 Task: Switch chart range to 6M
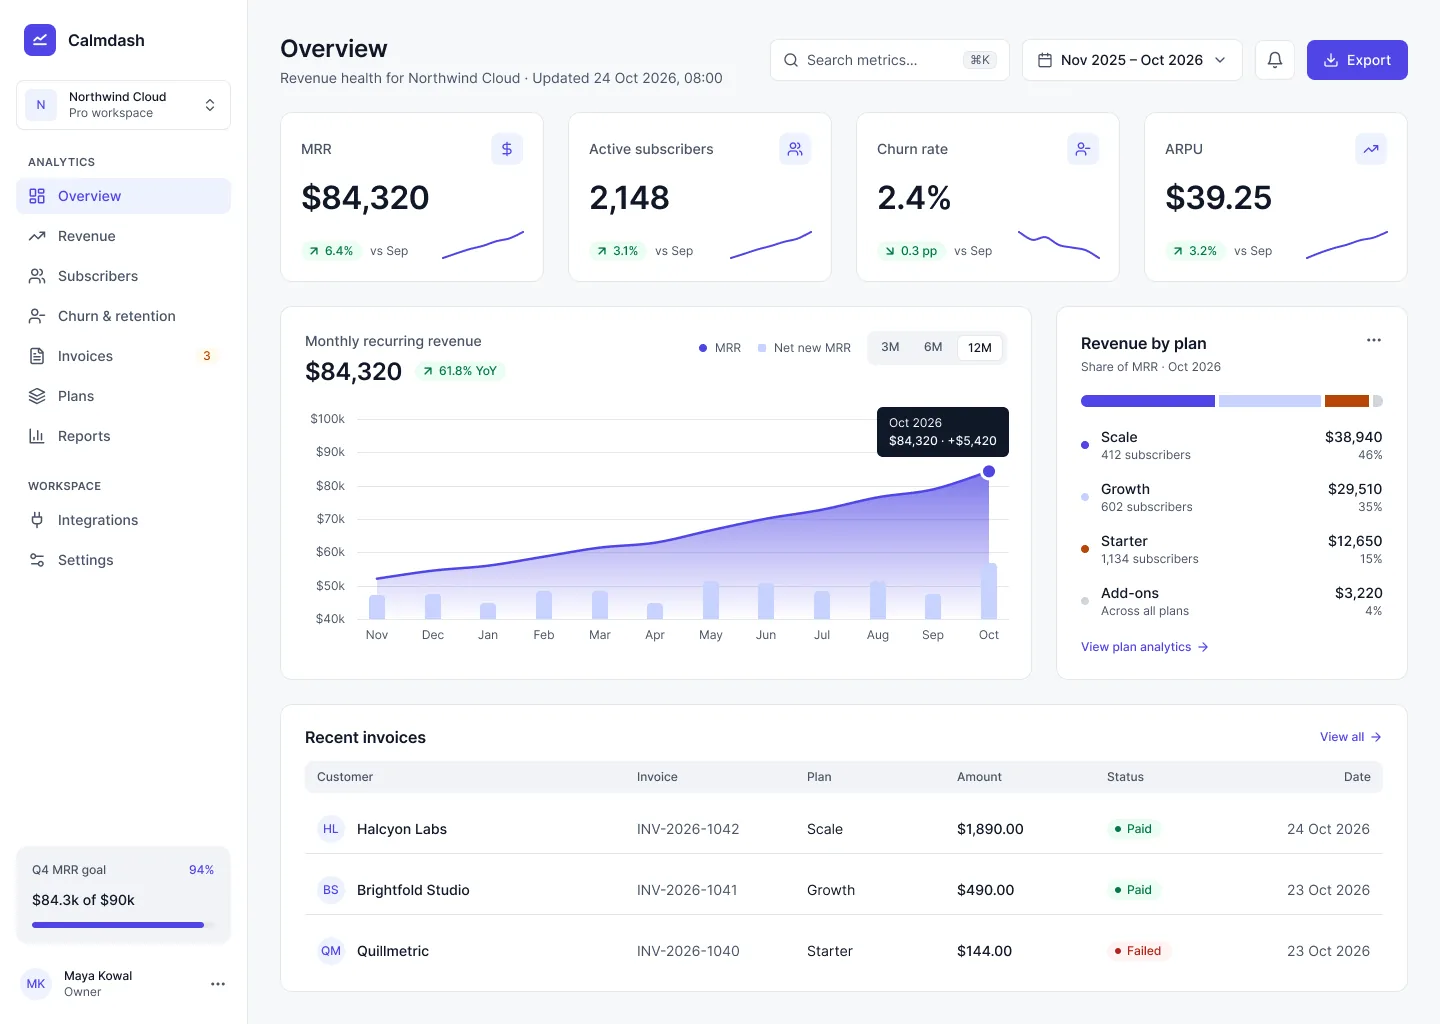pos(933,348)
